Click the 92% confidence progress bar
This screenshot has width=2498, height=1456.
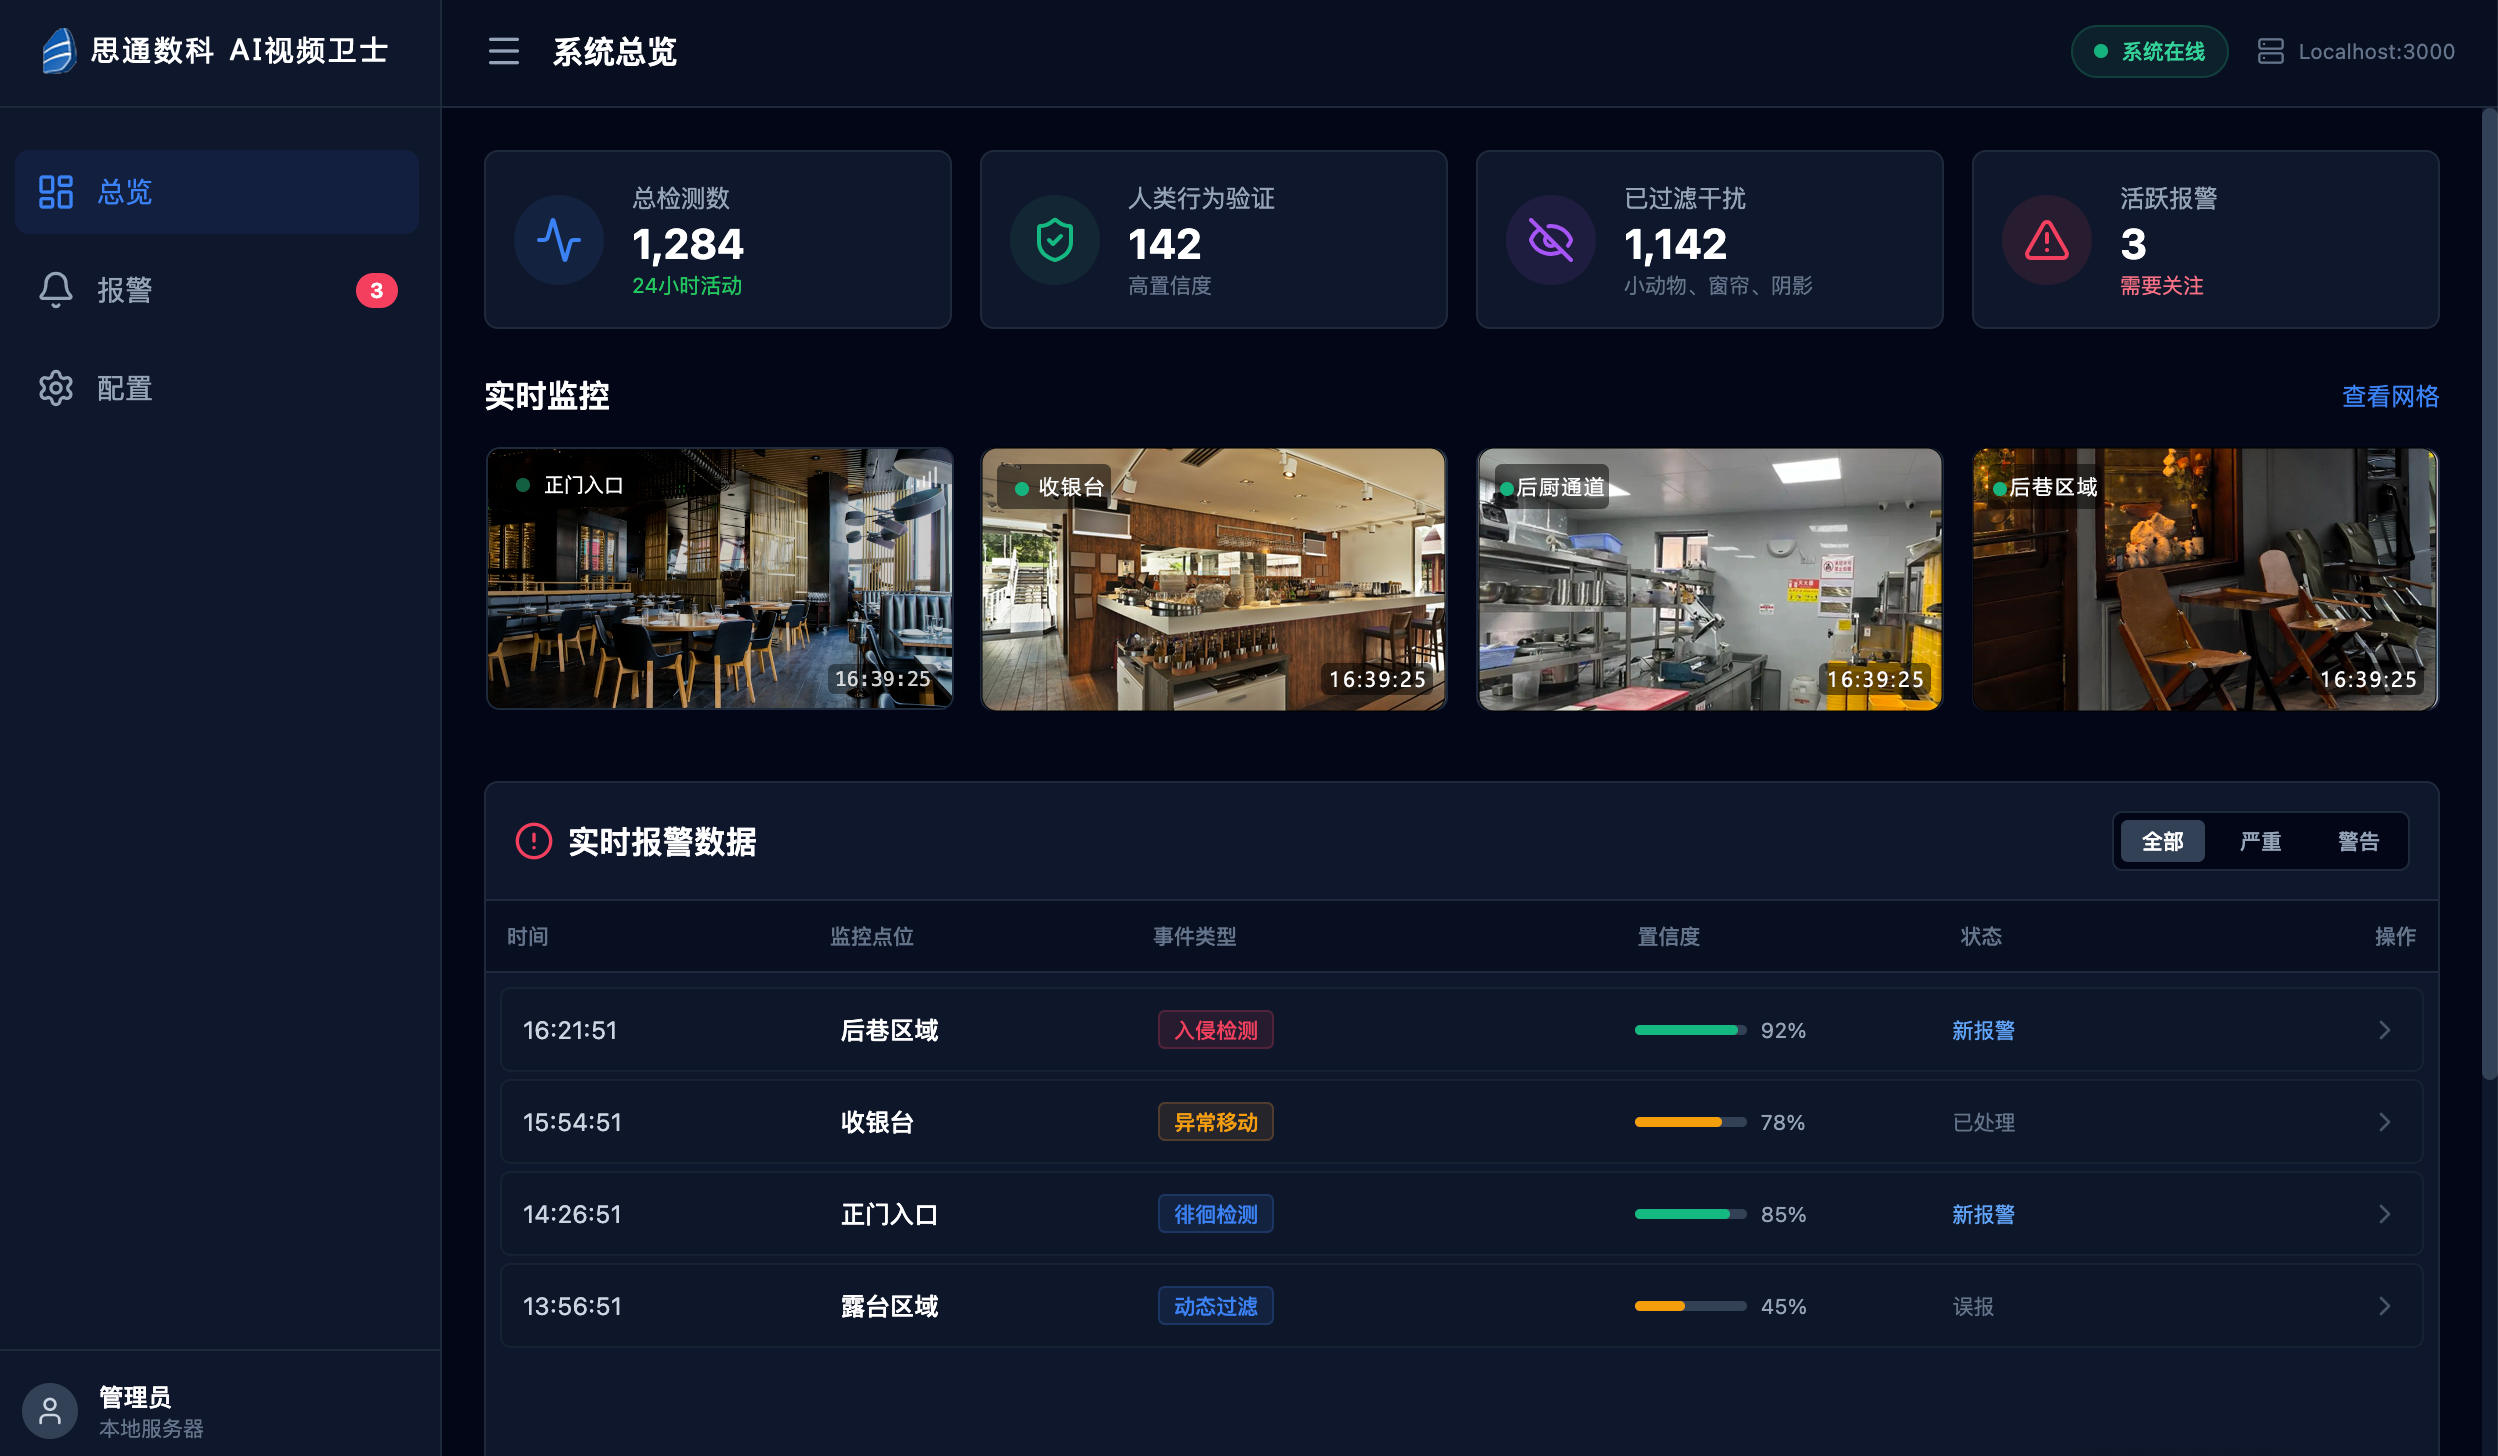click(x=1690, y=1031)
